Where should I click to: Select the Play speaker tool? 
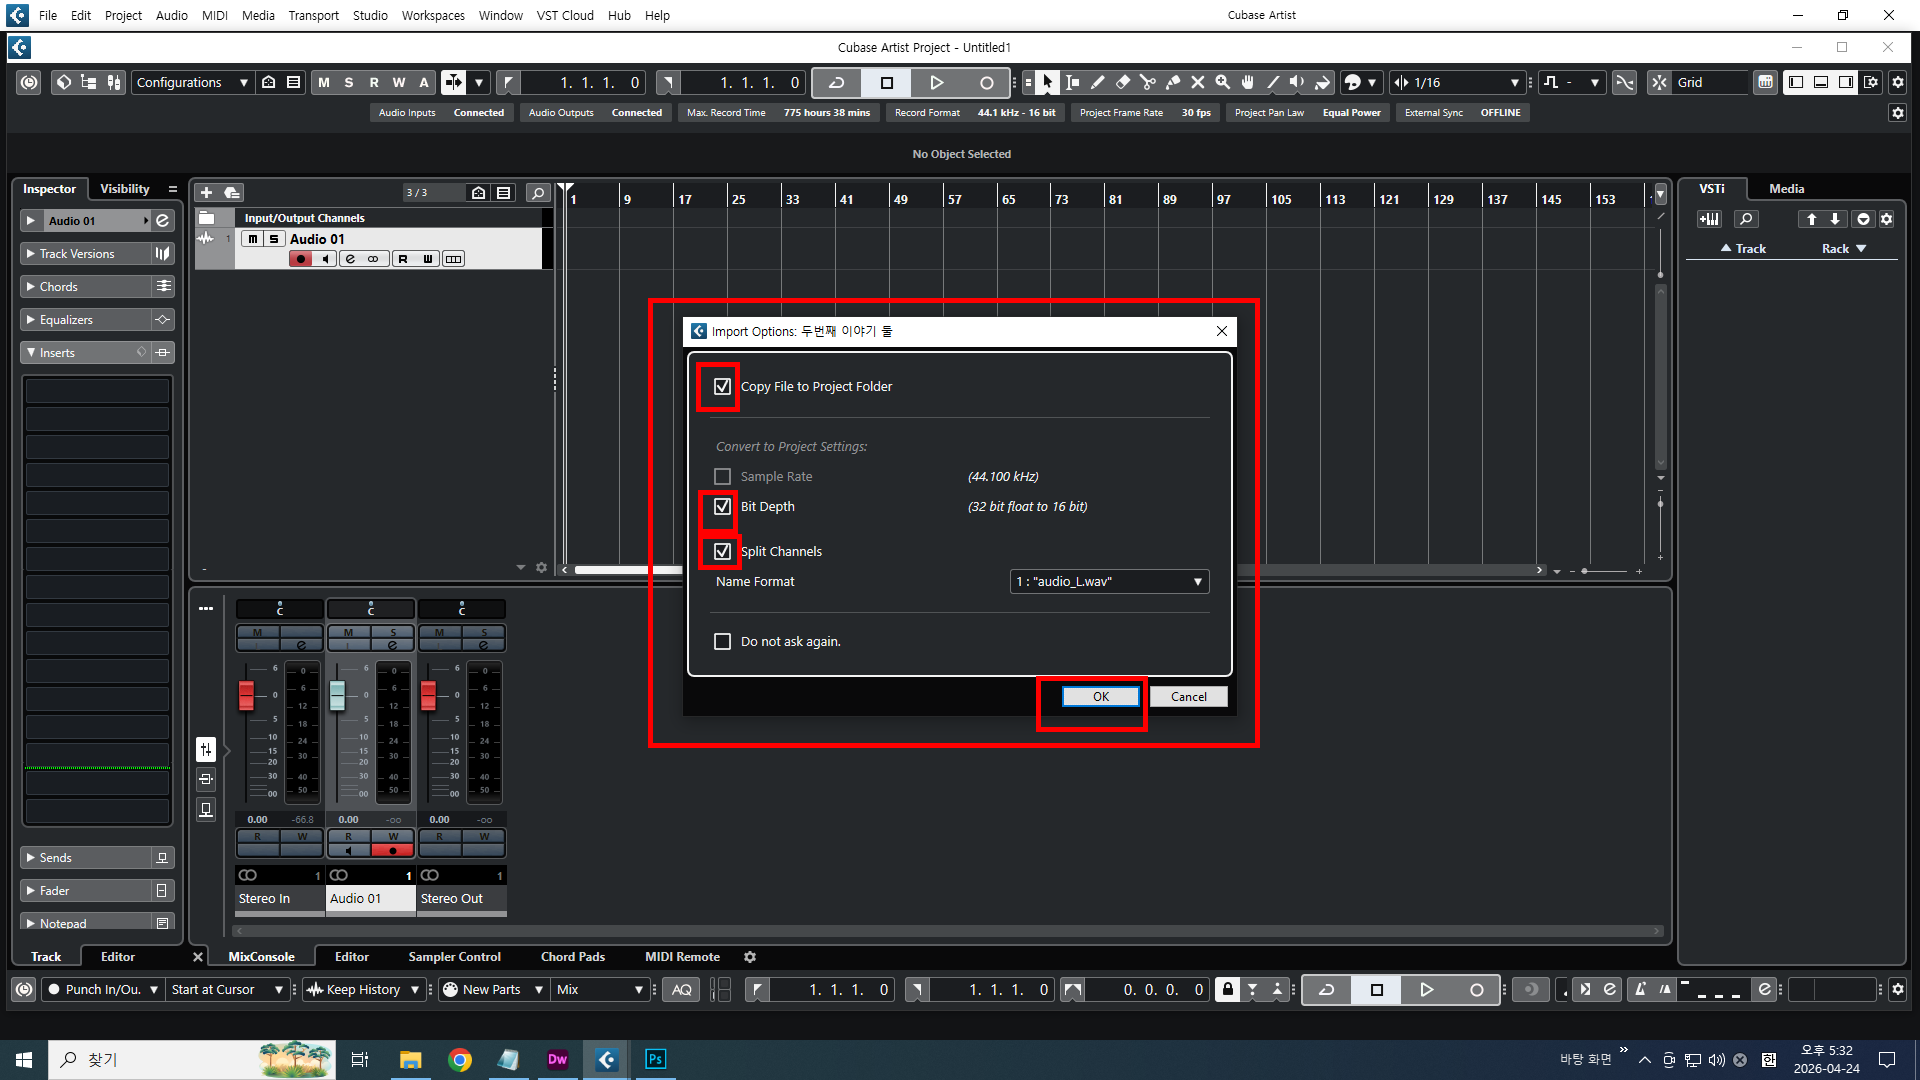[1297, 83]
